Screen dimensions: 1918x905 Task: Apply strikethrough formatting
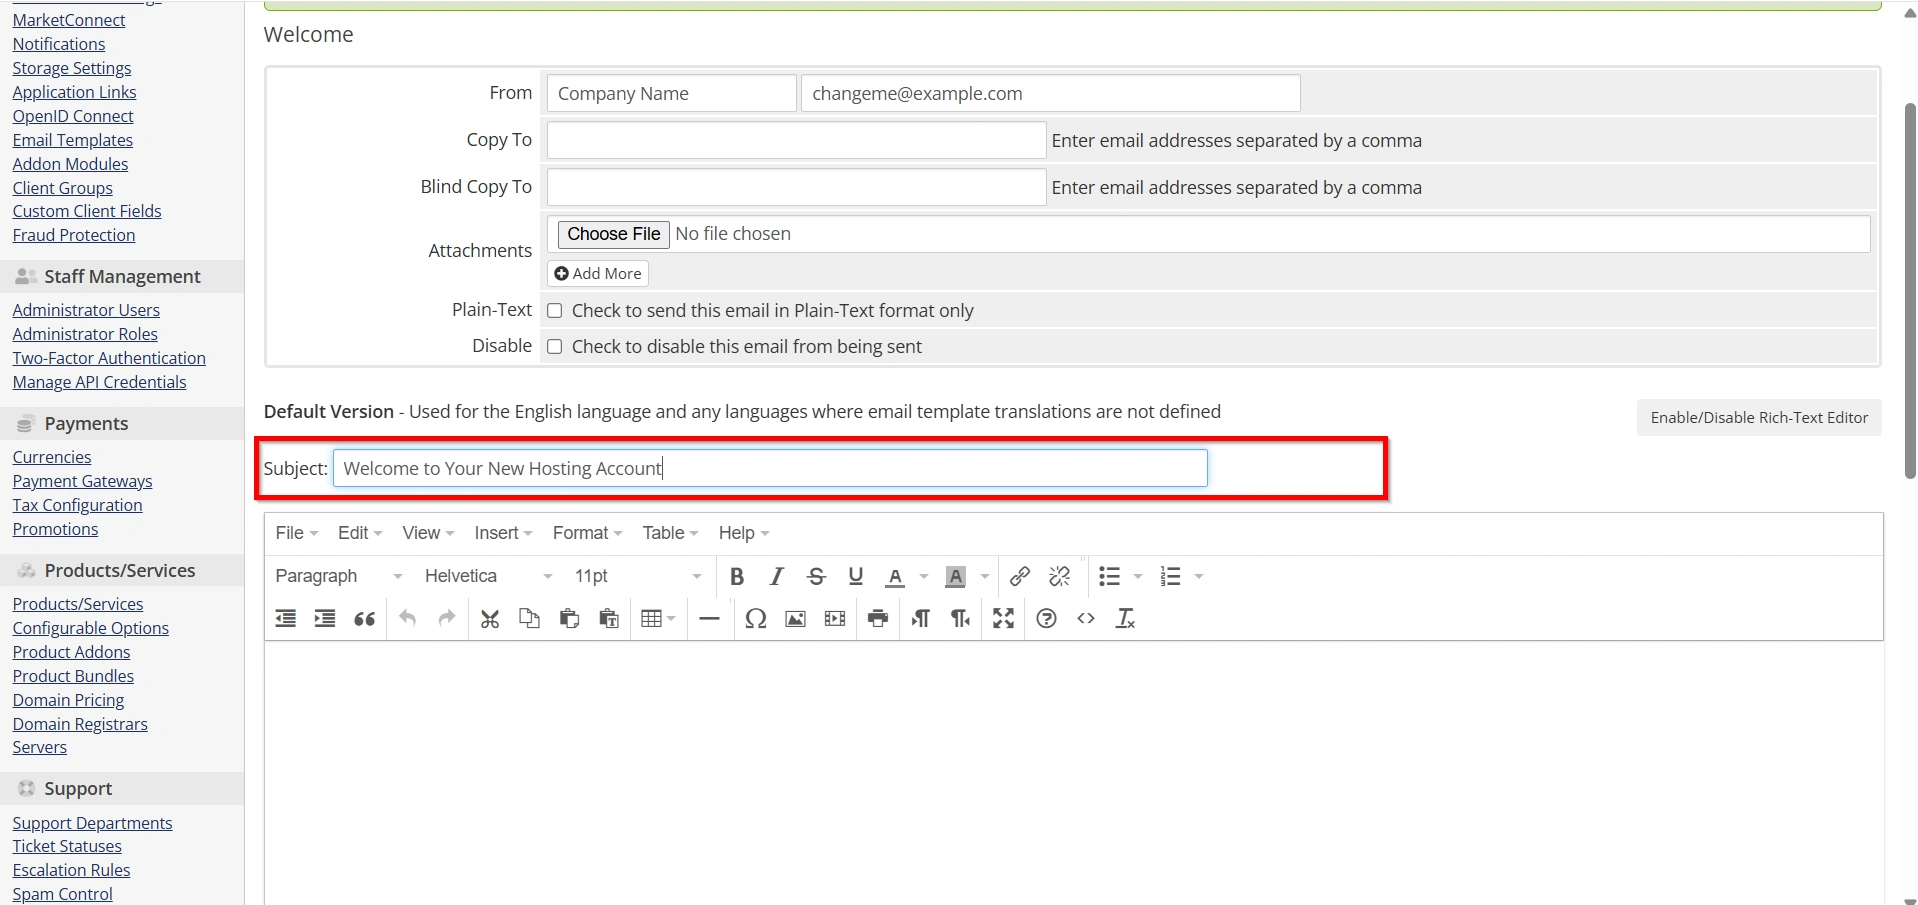[x=816, y=576]
